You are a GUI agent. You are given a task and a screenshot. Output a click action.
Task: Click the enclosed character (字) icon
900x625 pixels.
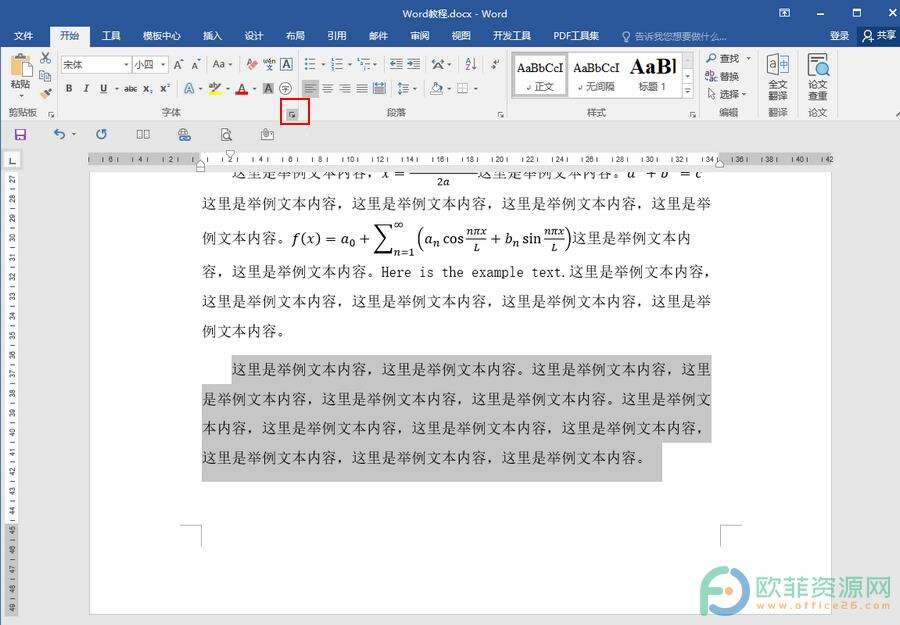(285, 88)
